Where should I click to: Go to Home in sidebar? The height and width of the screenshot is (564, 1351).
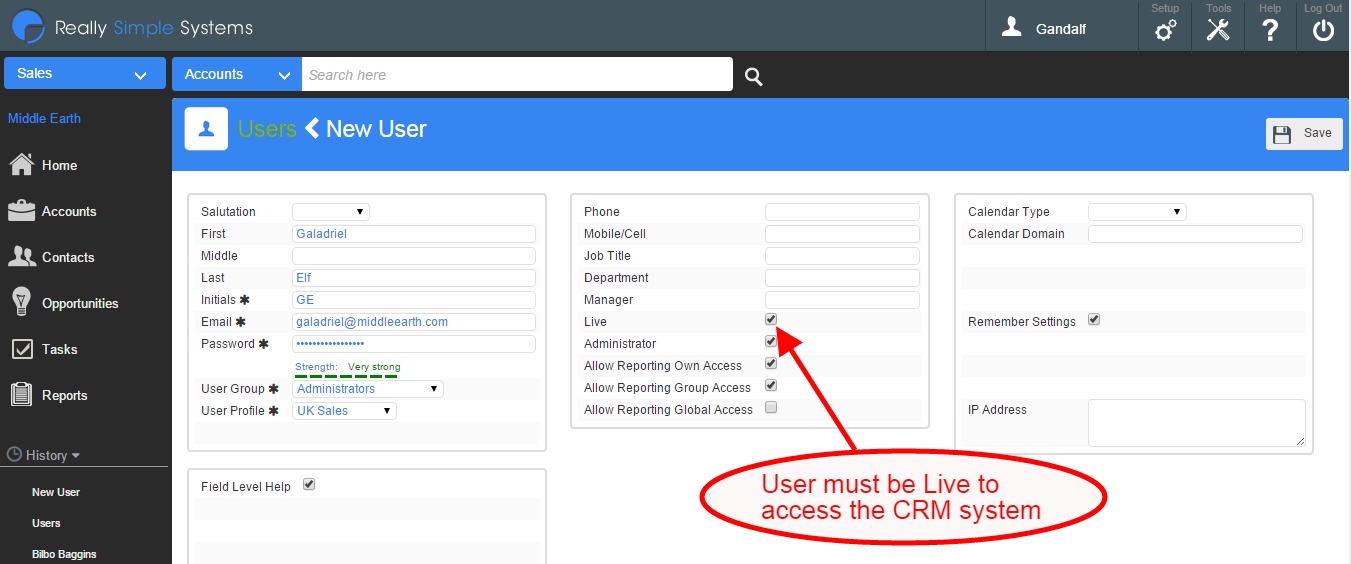[x=60, y=165]
